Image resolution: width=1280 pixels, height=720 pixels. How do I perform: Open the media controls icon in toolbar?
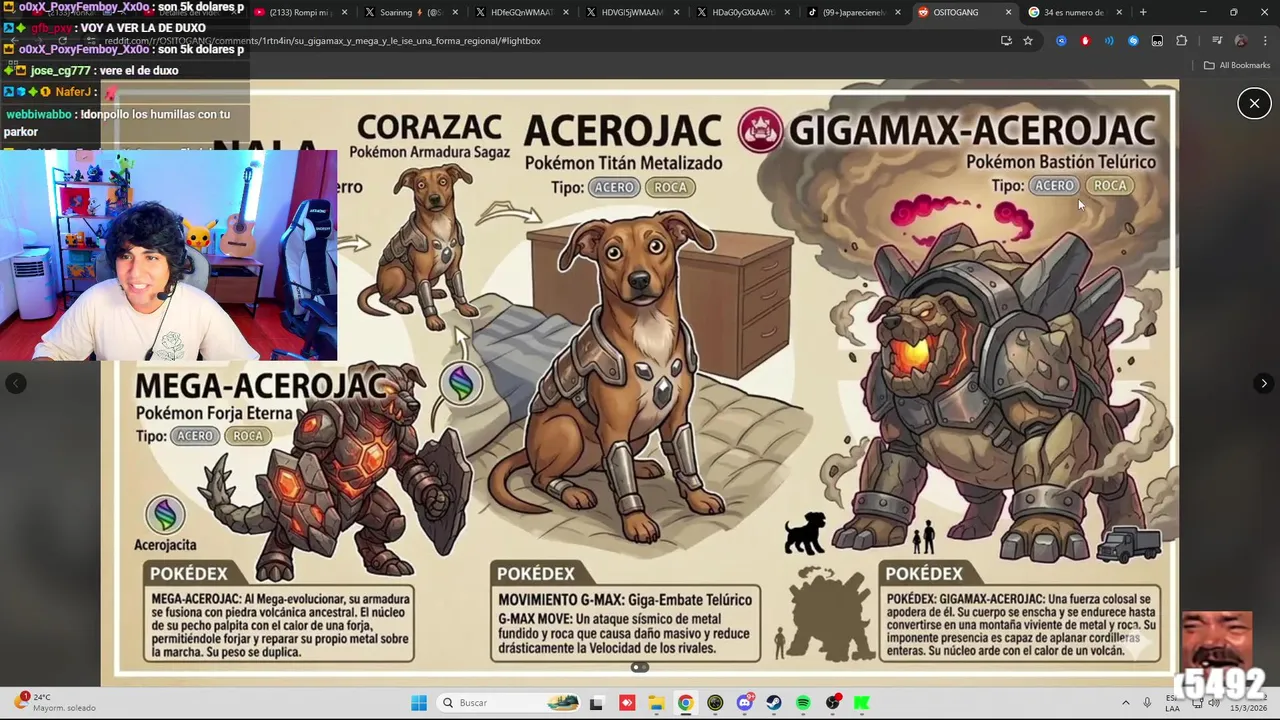point(1216,41)
